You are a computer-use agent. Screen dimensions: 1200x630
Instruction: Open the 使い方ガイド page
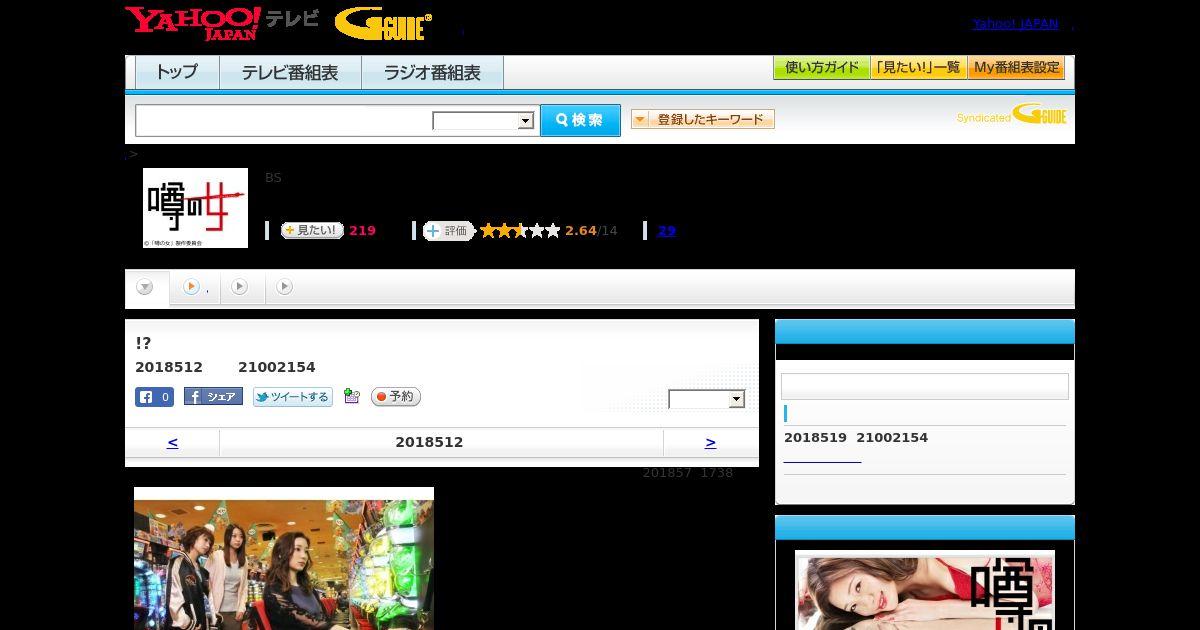(822, 68)
